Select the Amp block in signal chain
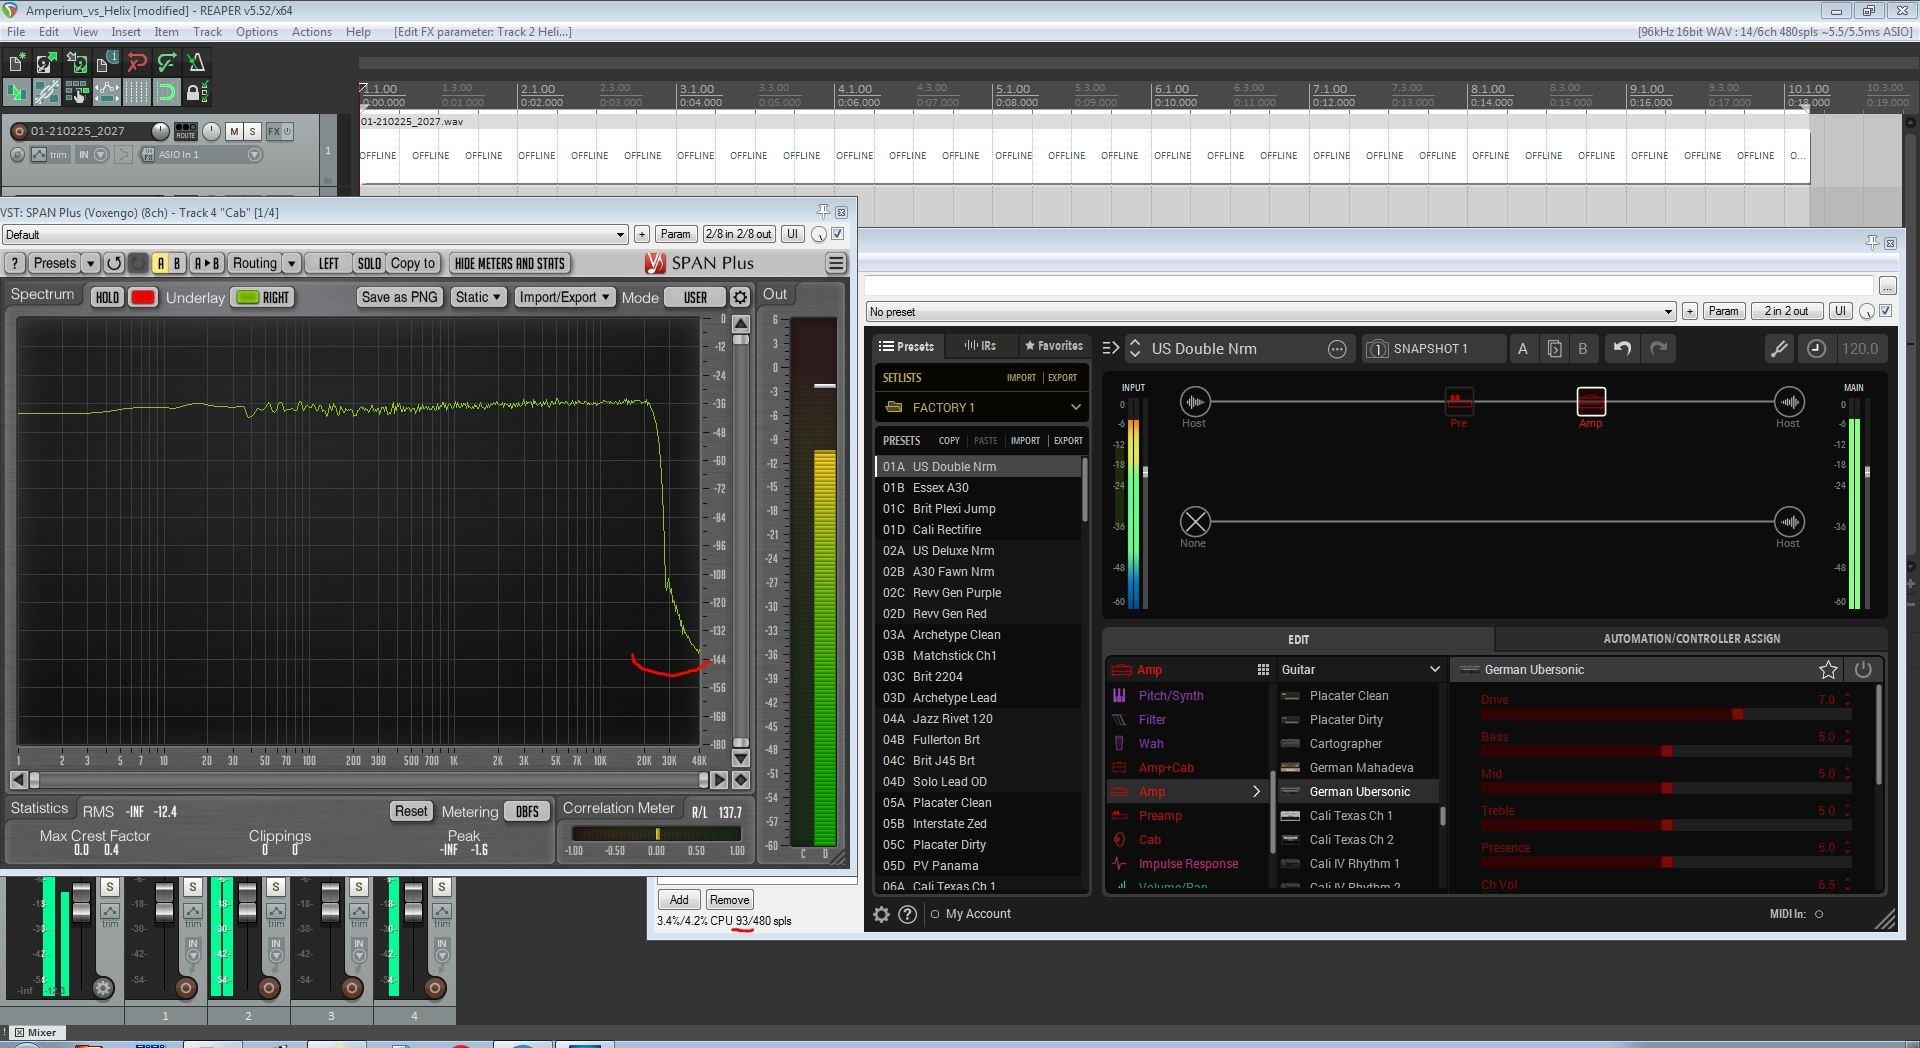 pos(1590,402)
